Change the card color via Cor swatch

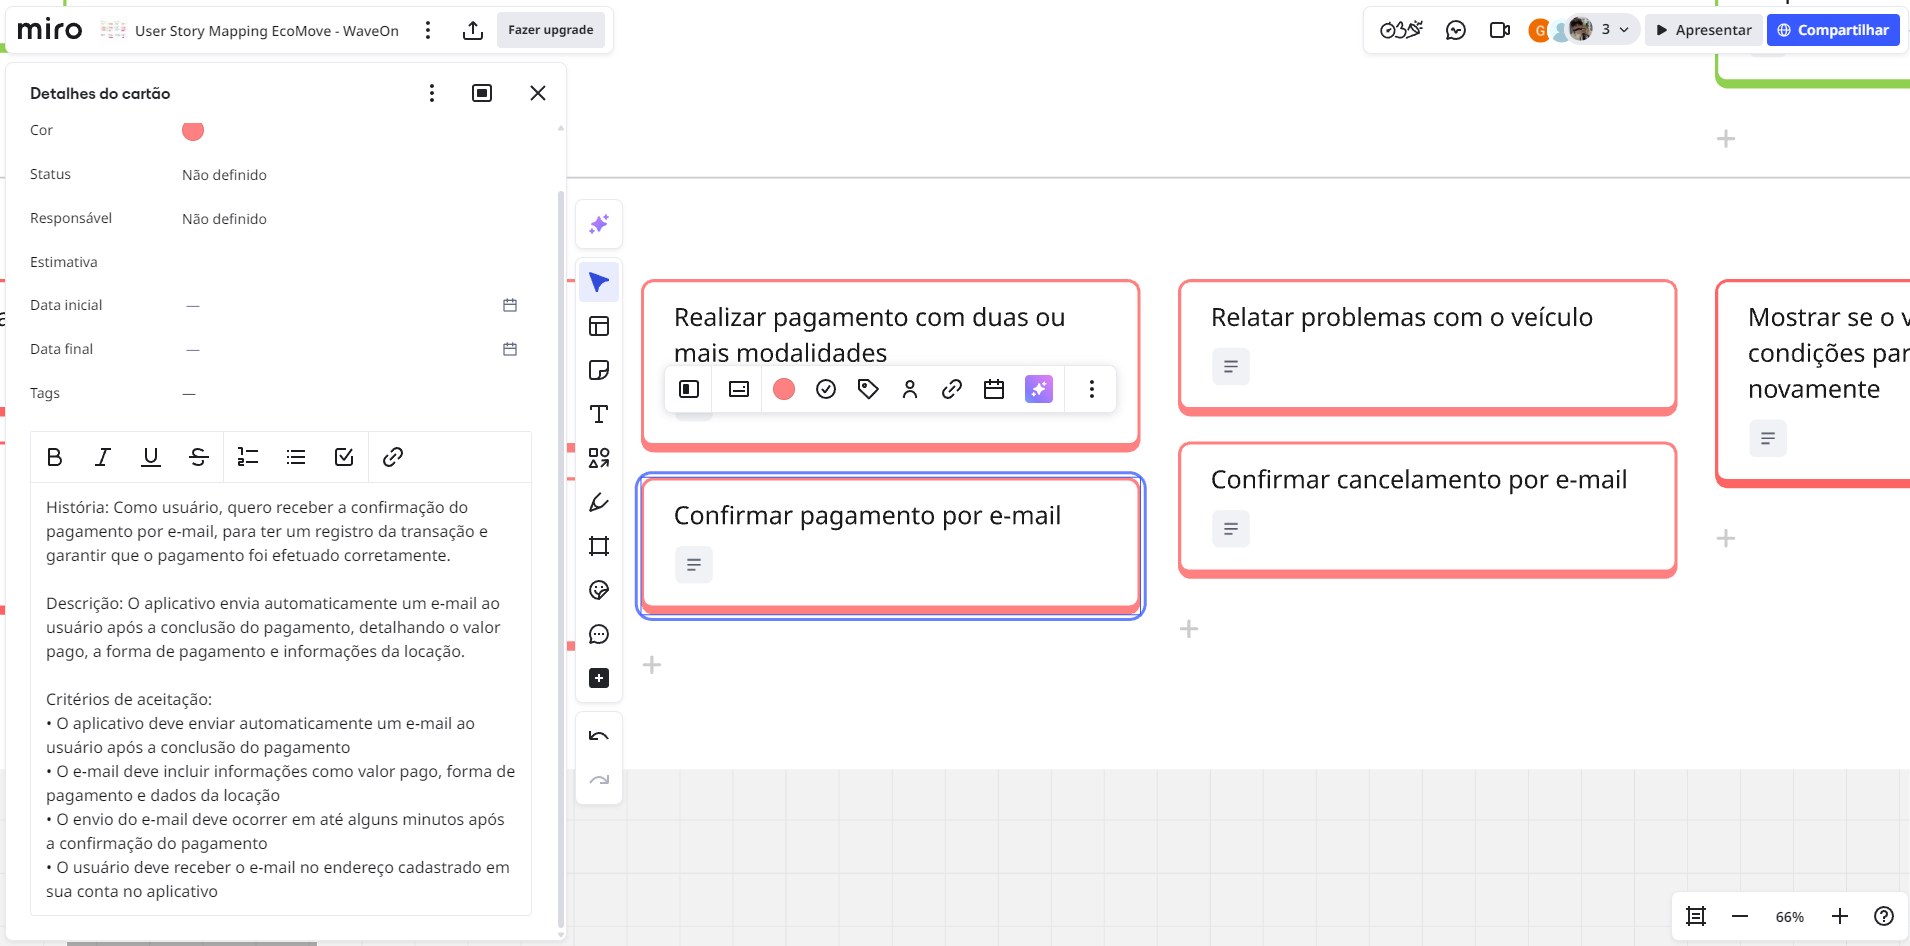point(193,131)
